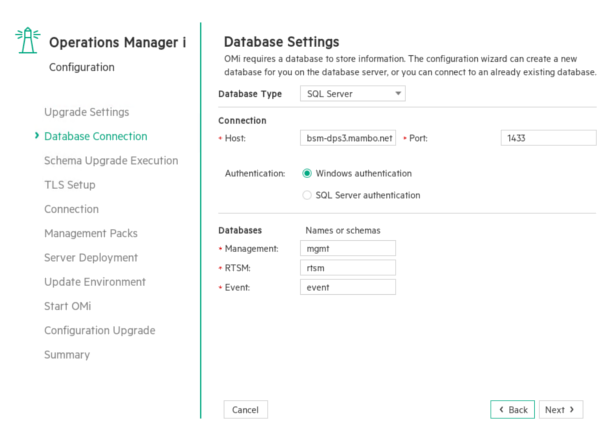Screen dimensions: 610x441
Task: Click the Databases section label
Action: coord(240,231)
